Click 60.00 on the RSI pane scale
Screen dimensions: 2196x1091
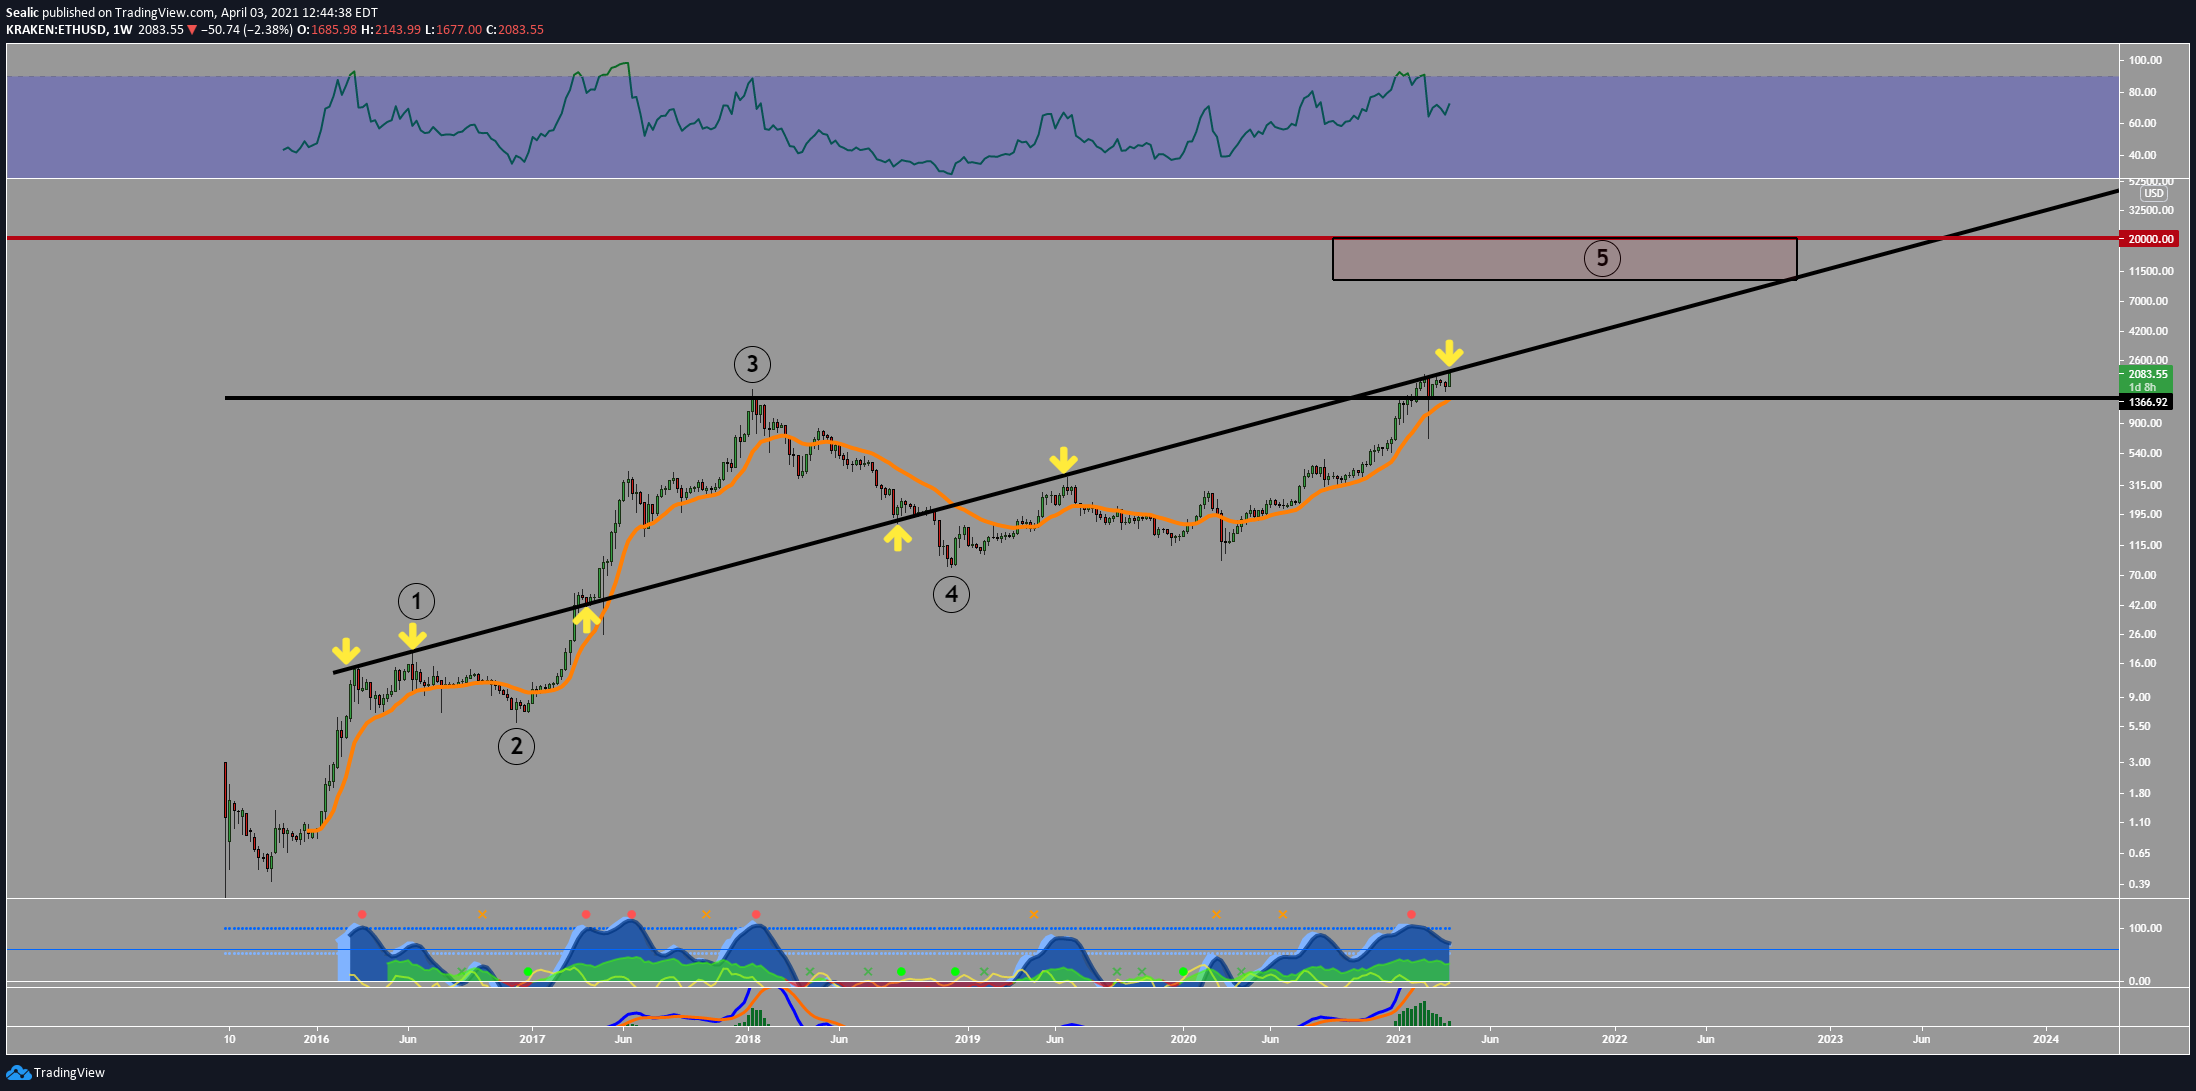[x=2142, y=123]
